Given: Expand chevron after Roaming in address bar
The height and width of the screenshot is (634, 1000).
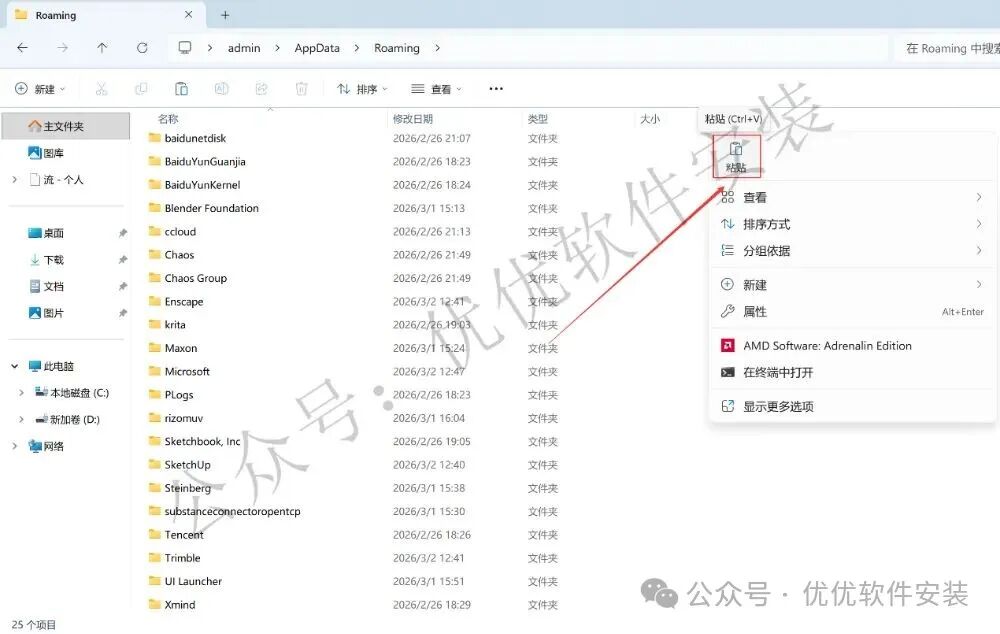Looking at the screenshot, I should [438, 48].
